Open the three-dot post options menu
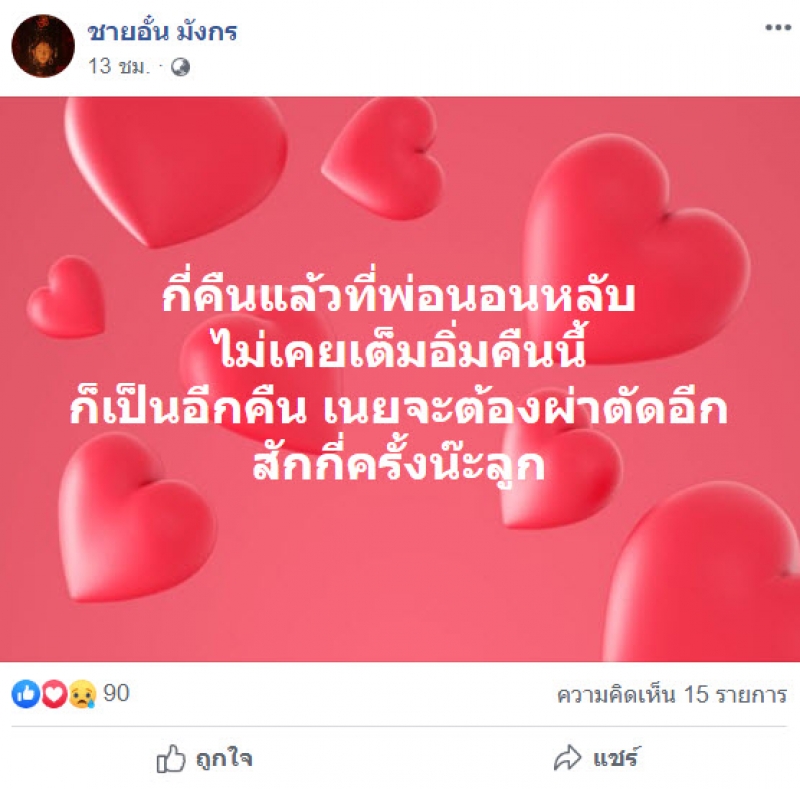This screenshot has width=800, height=789. pyautogui.click(x=778, y=28)
